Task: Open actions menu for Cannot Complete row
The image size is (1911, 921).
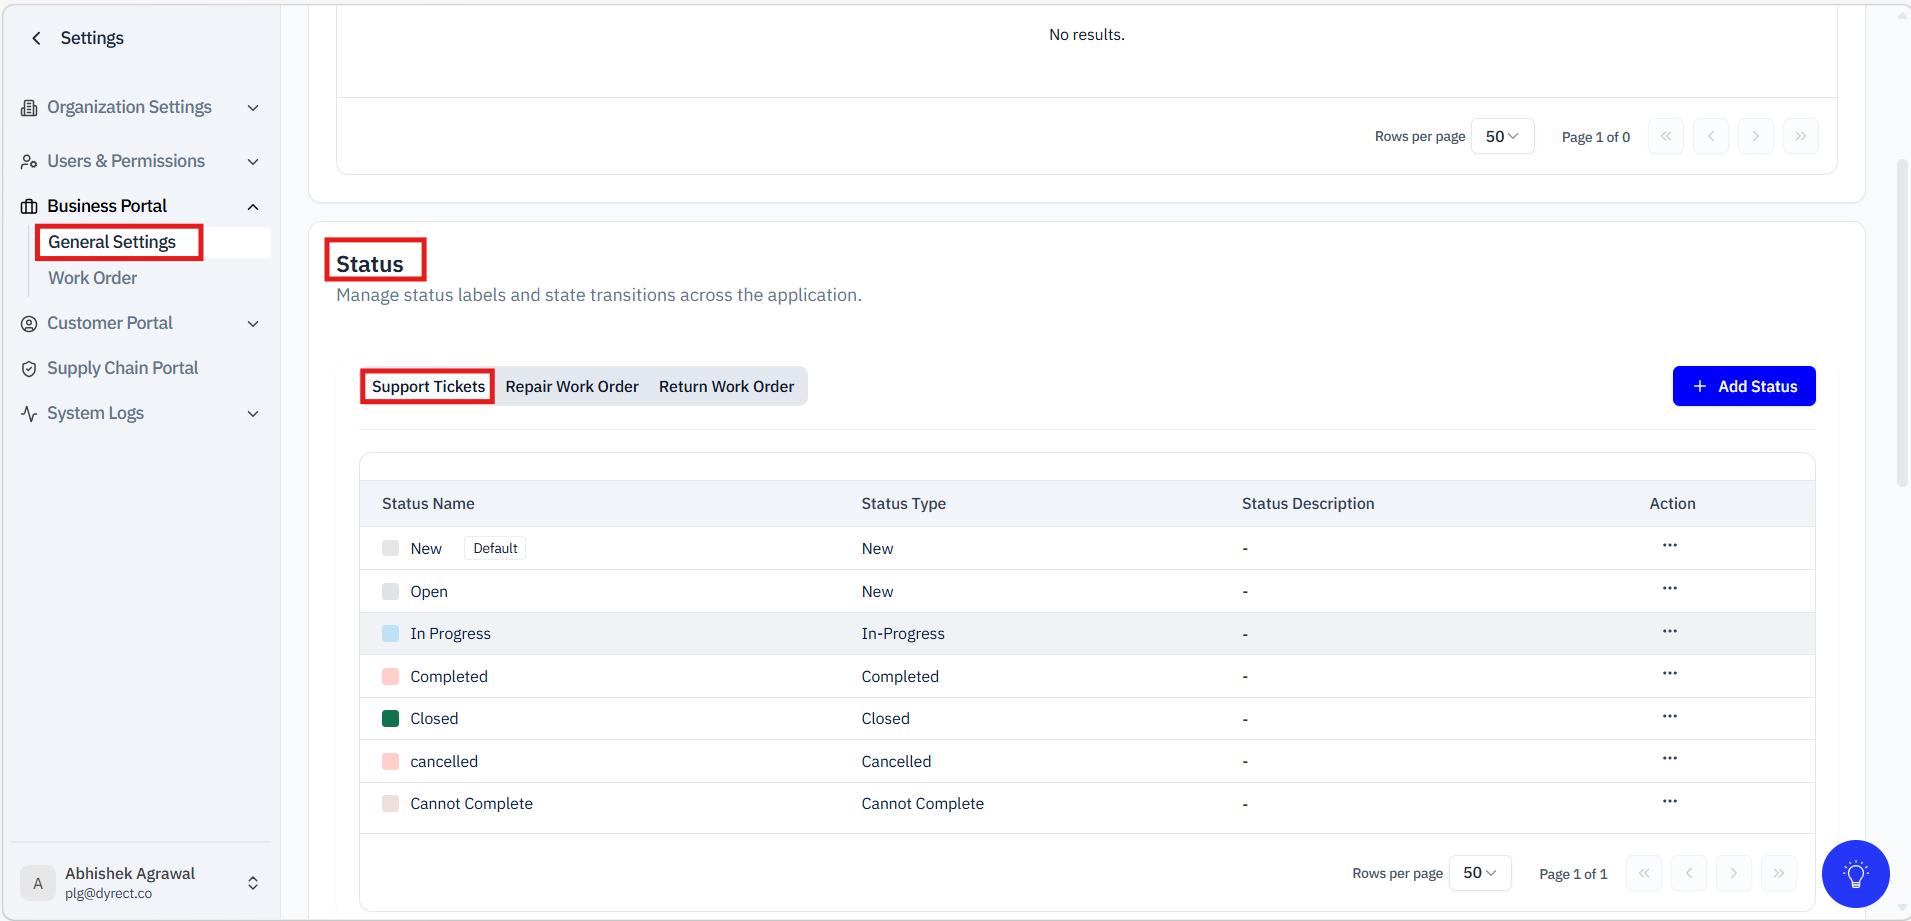Action: [x=1670, y=802]
